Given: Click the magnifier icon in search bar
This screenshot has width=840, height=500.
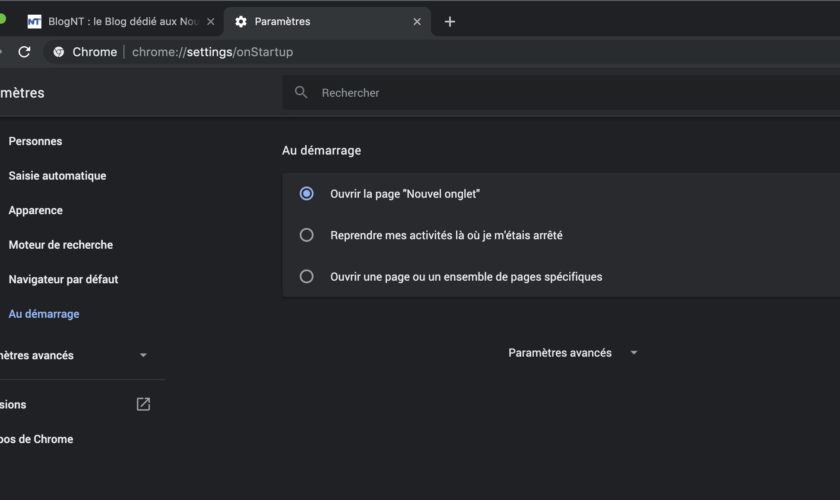Looking at the screenshot, I should [300, 93].
